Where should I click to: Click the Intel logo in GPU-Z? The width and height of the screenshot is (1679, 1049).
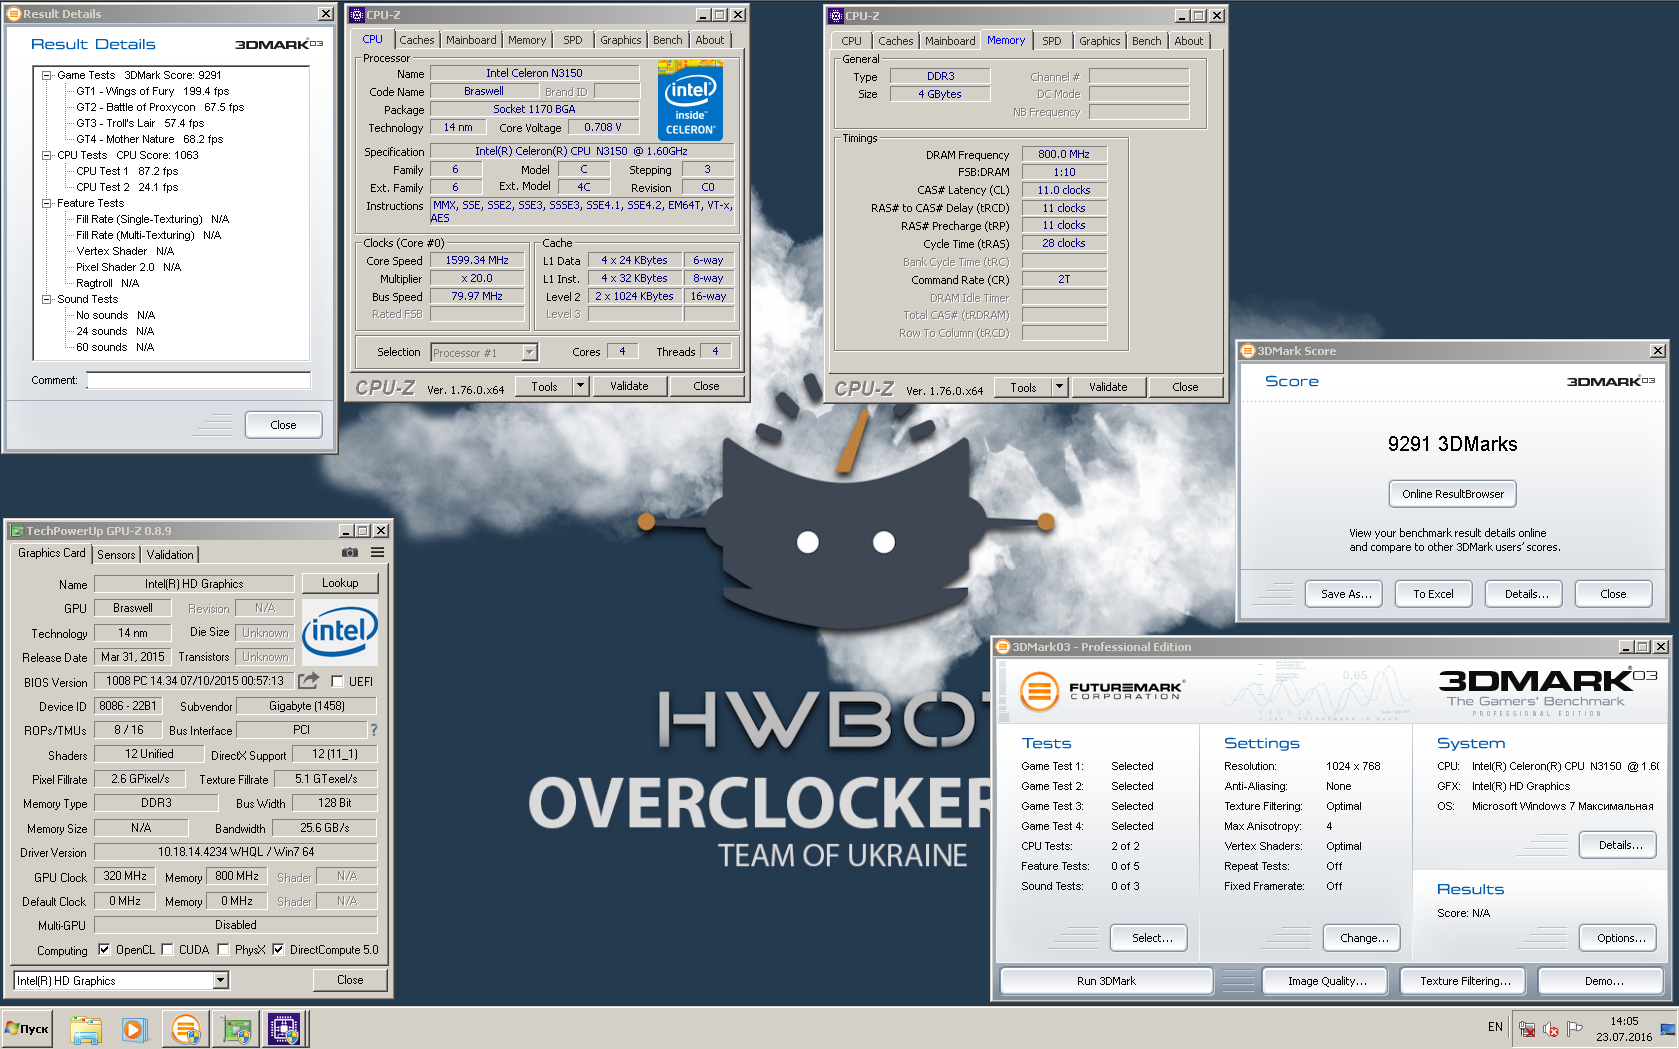tap(340, 631)
